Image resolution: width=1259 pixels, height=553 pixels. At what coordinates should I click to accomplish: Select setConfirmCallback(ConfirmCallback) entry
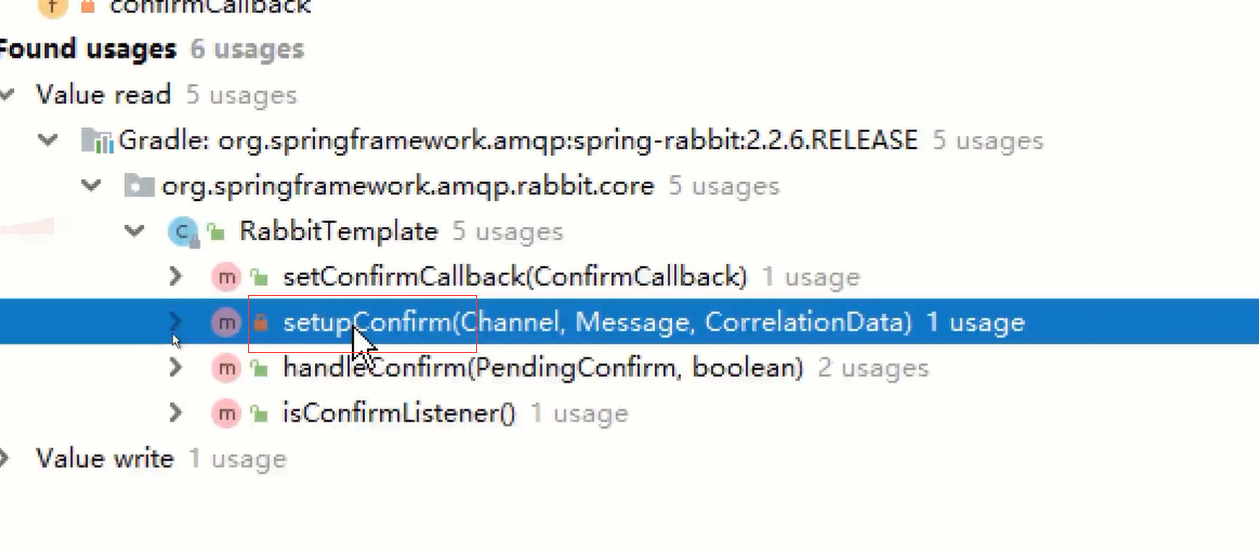coord(515,277)
